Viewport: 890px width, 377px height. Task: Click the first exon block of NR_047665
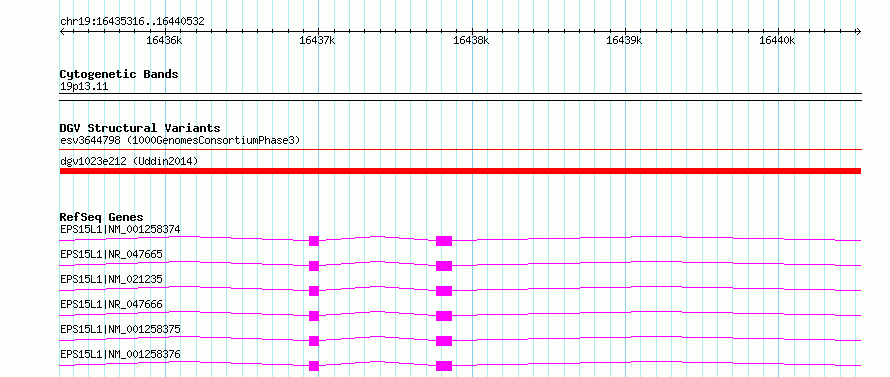pyautogui.click(x=314, y=266)
